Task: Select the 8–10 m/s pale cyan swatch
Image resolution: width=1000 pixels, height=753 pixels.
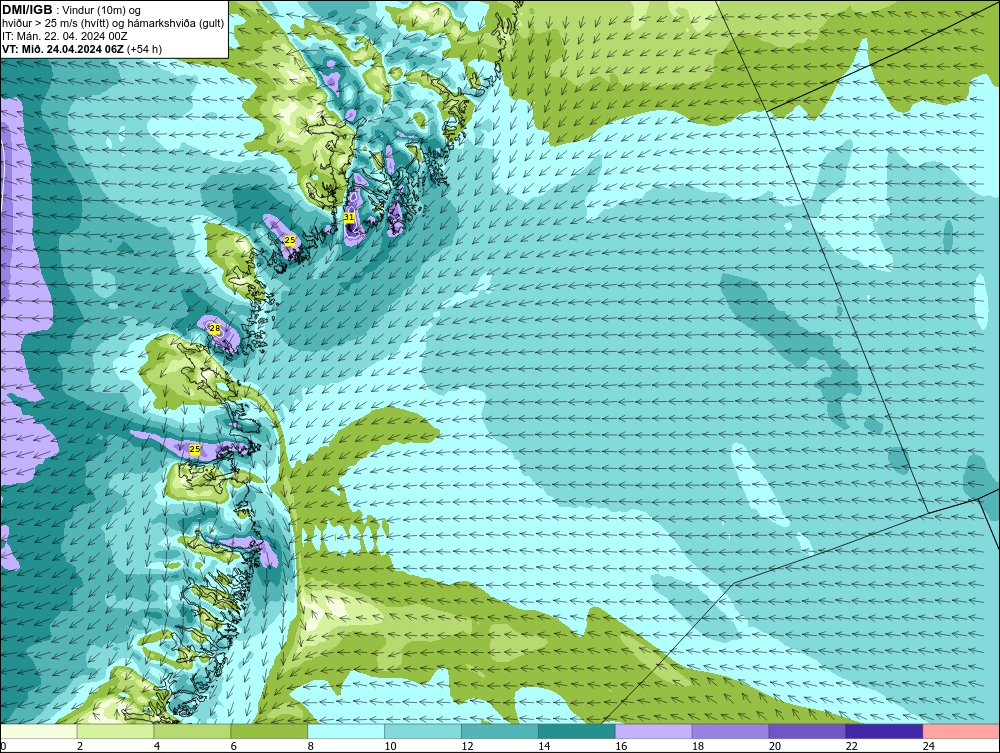Action: click(x=346, y=731)
